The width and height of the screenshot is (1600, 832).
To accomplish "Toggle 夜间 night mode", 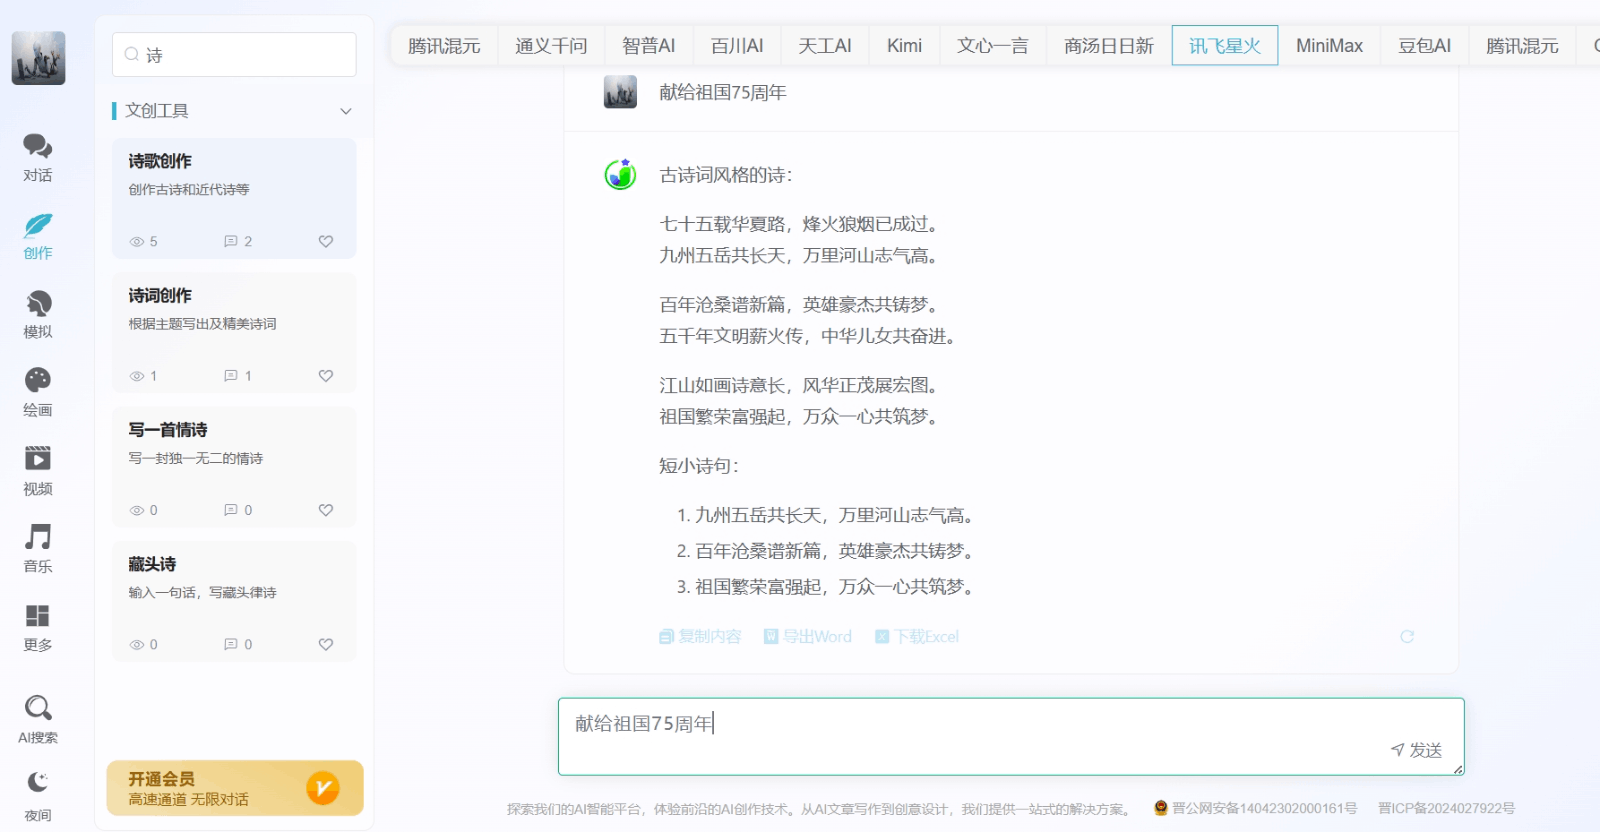I will tap(38, 795).
